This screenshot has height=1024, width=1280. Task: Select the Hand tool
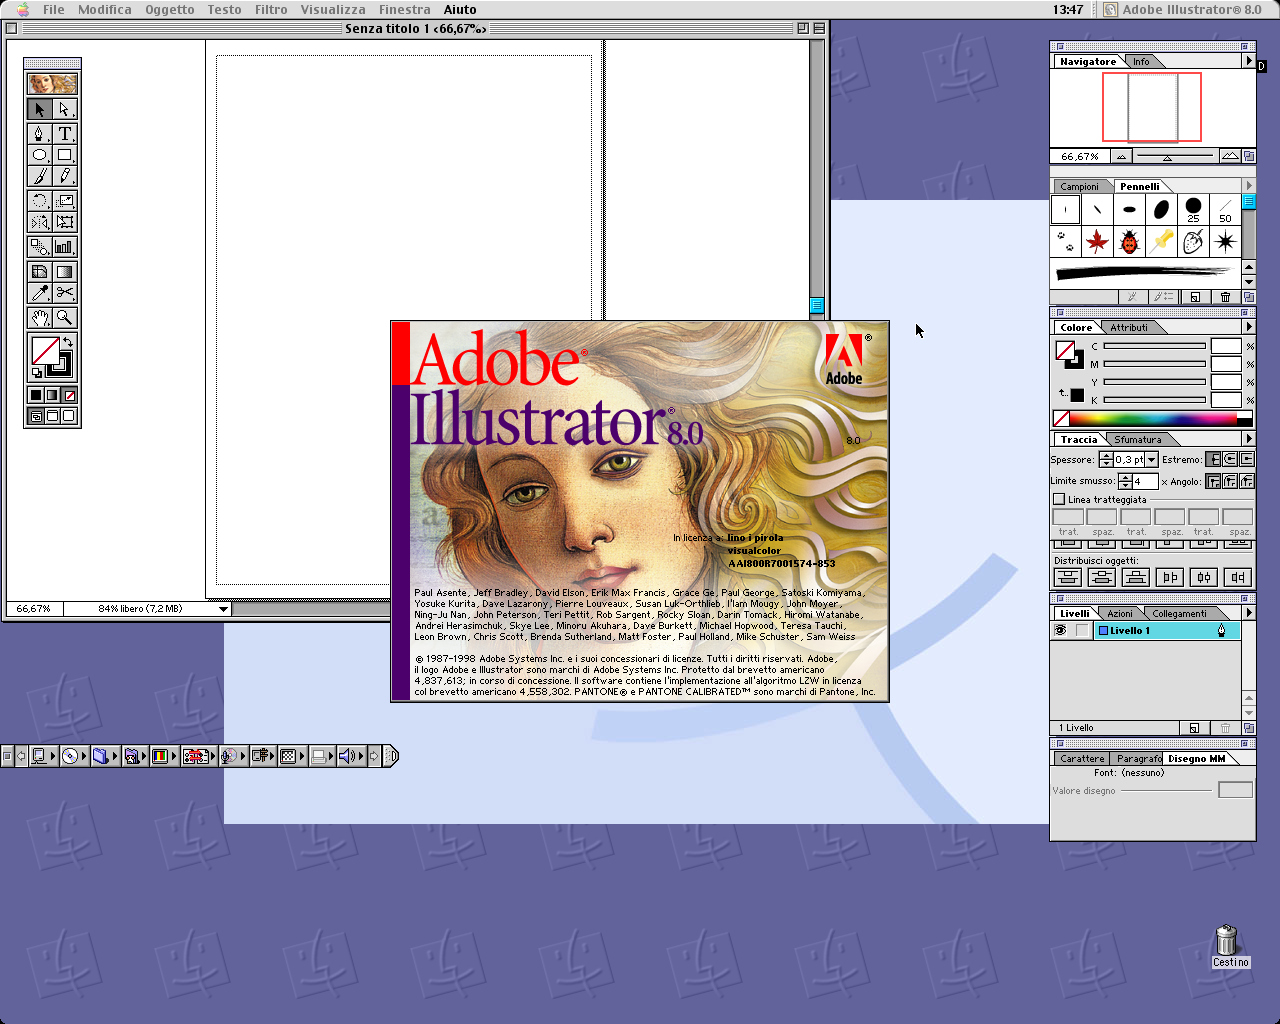[x=40, y=318]
